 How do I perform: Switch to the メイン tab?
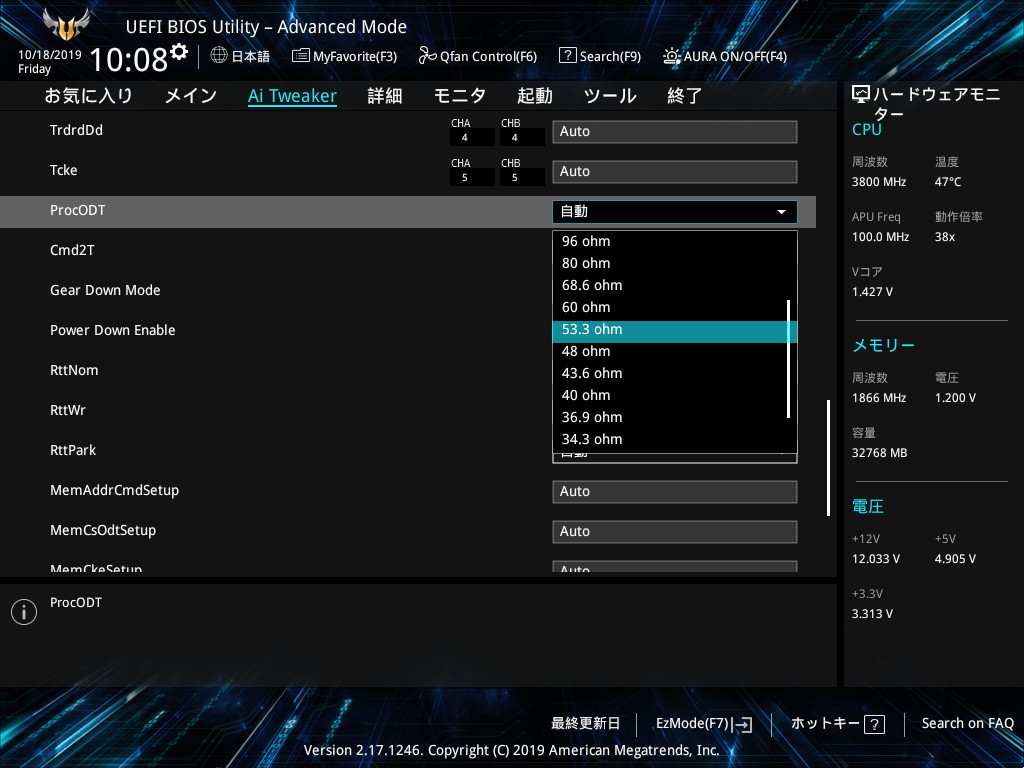[x=190, y=96]
